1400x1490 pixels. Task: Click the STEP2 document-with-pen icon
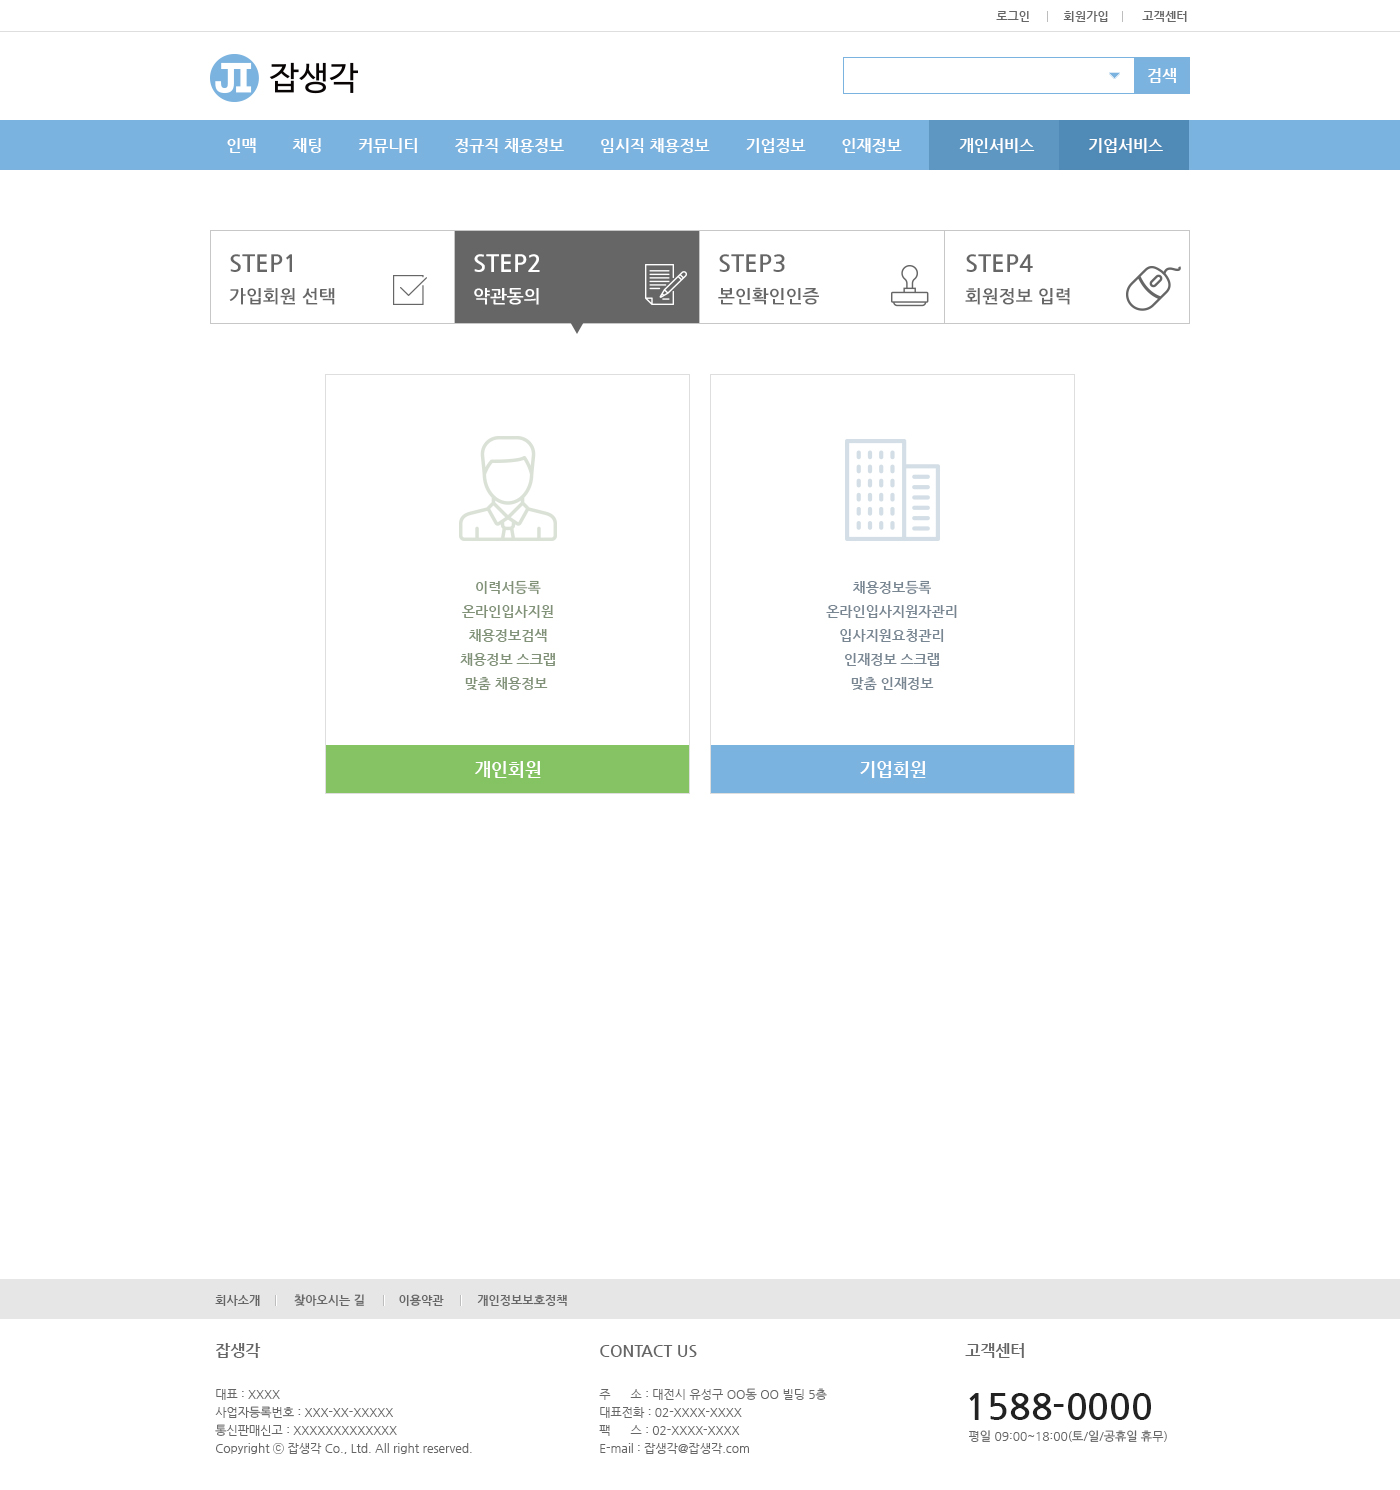665,285
